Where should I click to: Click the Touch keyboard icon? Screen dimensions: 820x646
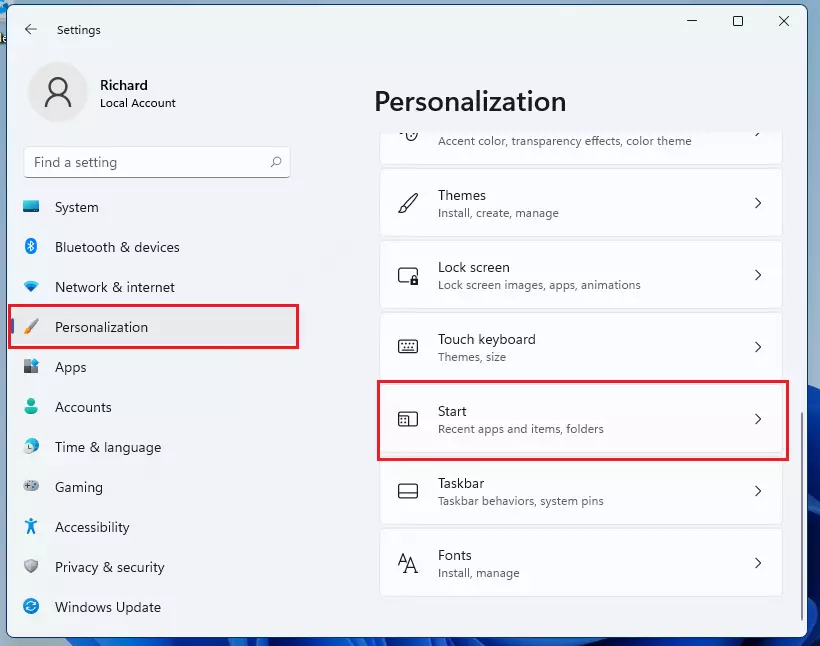coord(408,346)
